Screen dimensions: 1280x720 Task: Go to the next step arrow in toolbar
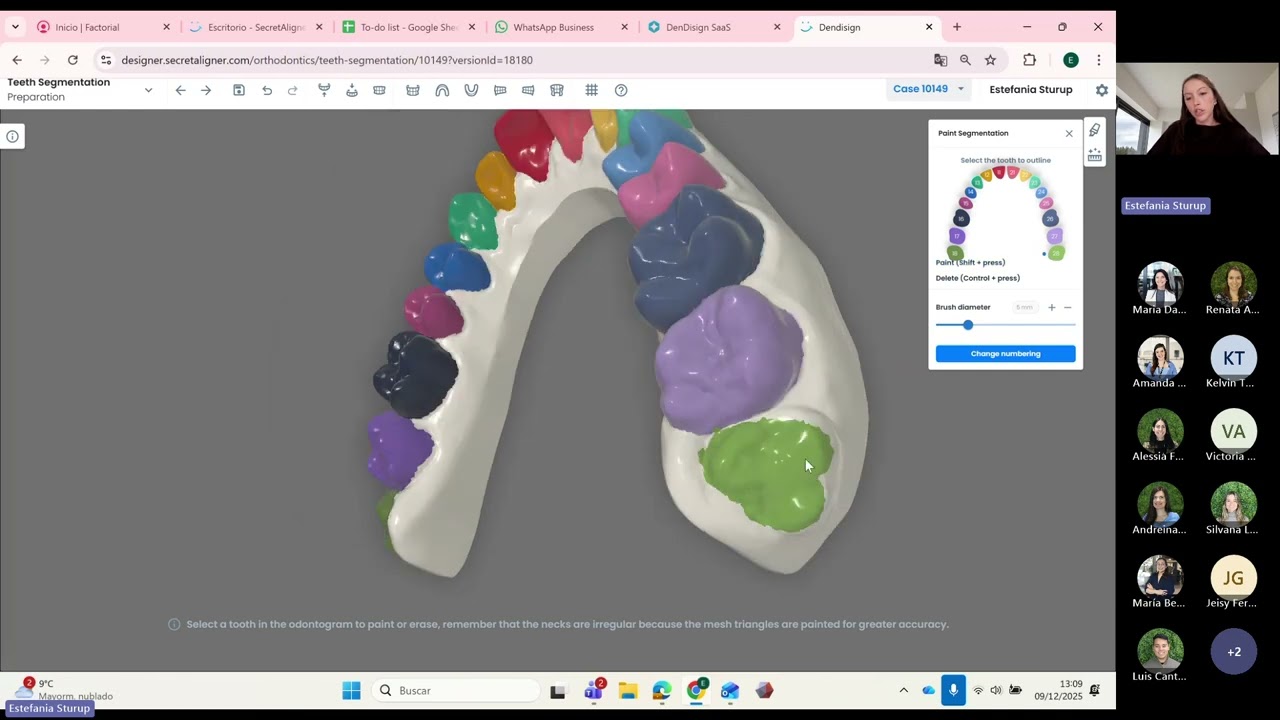[x=206, y=90]
